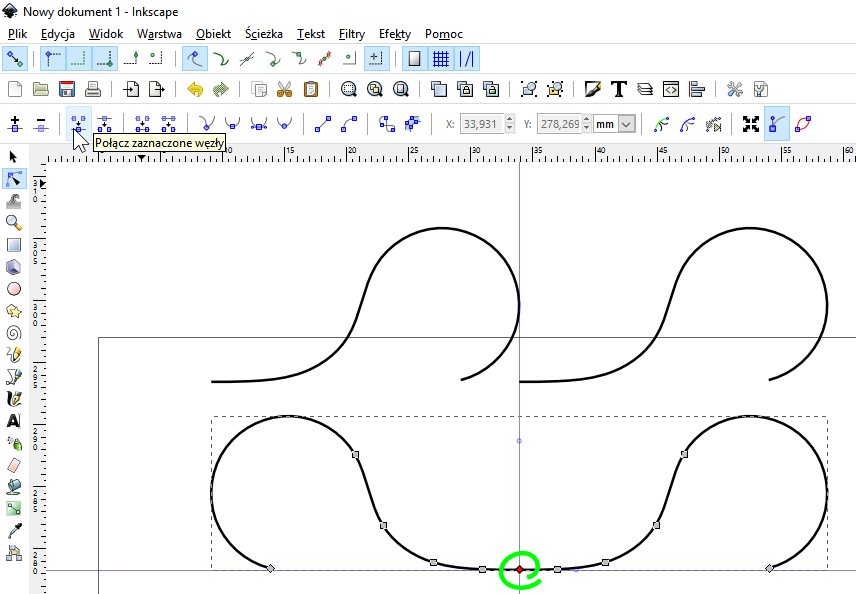Select the Pencil freehand tool

tap(14, 354)
